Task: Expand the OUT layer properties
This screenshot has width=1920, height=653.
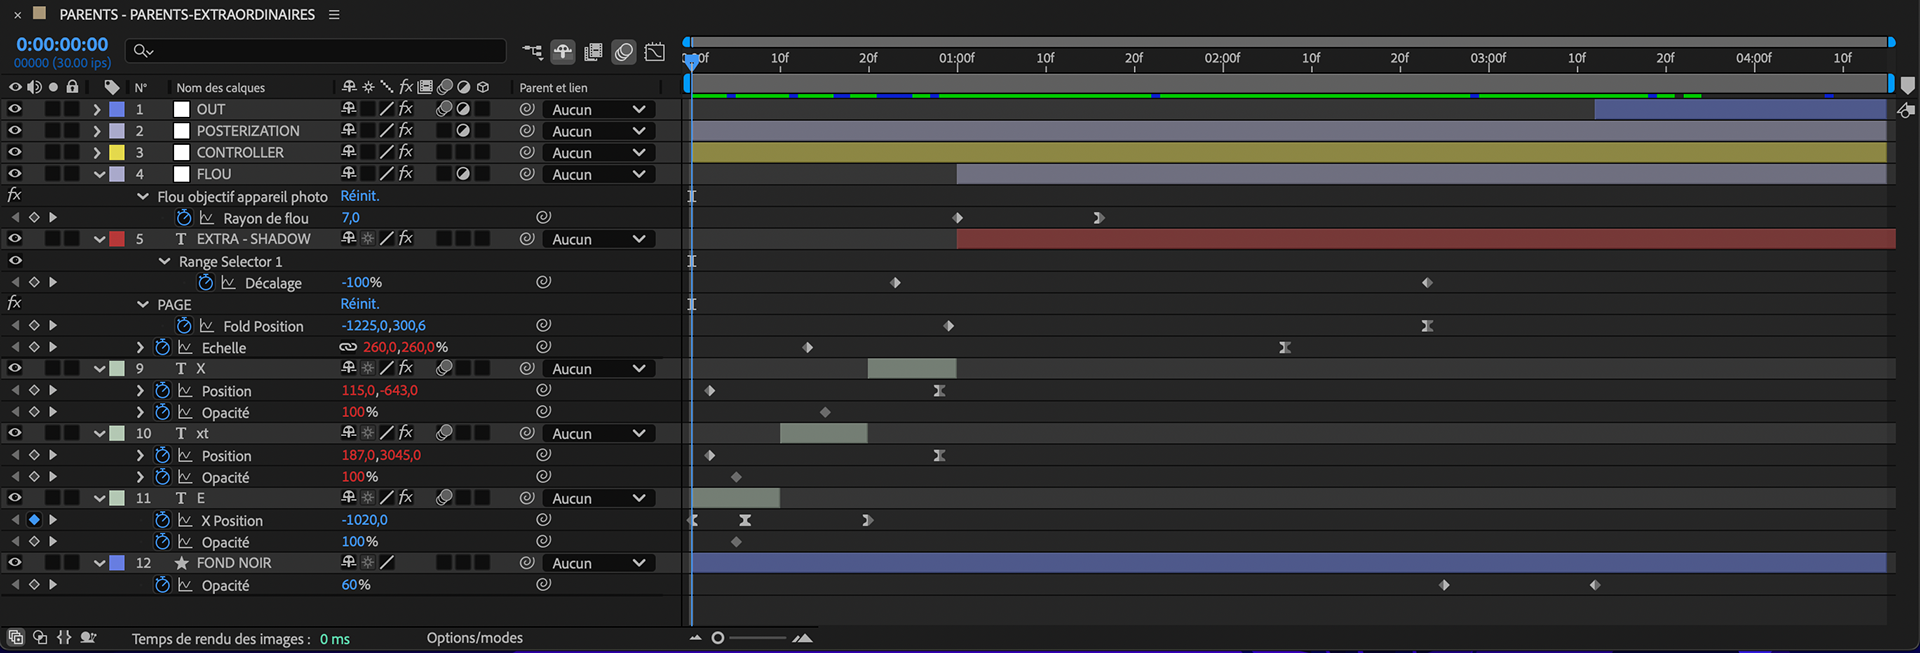Action: [x=97, y=109]
